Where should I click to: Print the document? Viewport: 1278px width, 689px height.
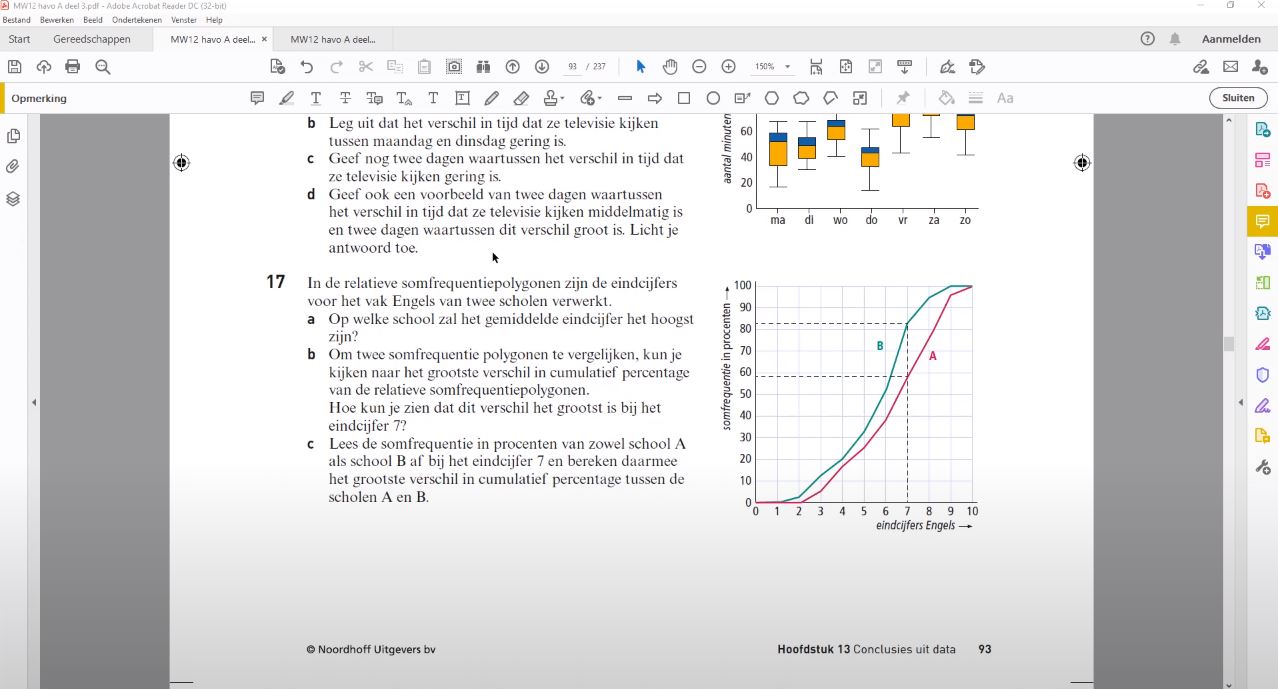click(x=72, y=66)
